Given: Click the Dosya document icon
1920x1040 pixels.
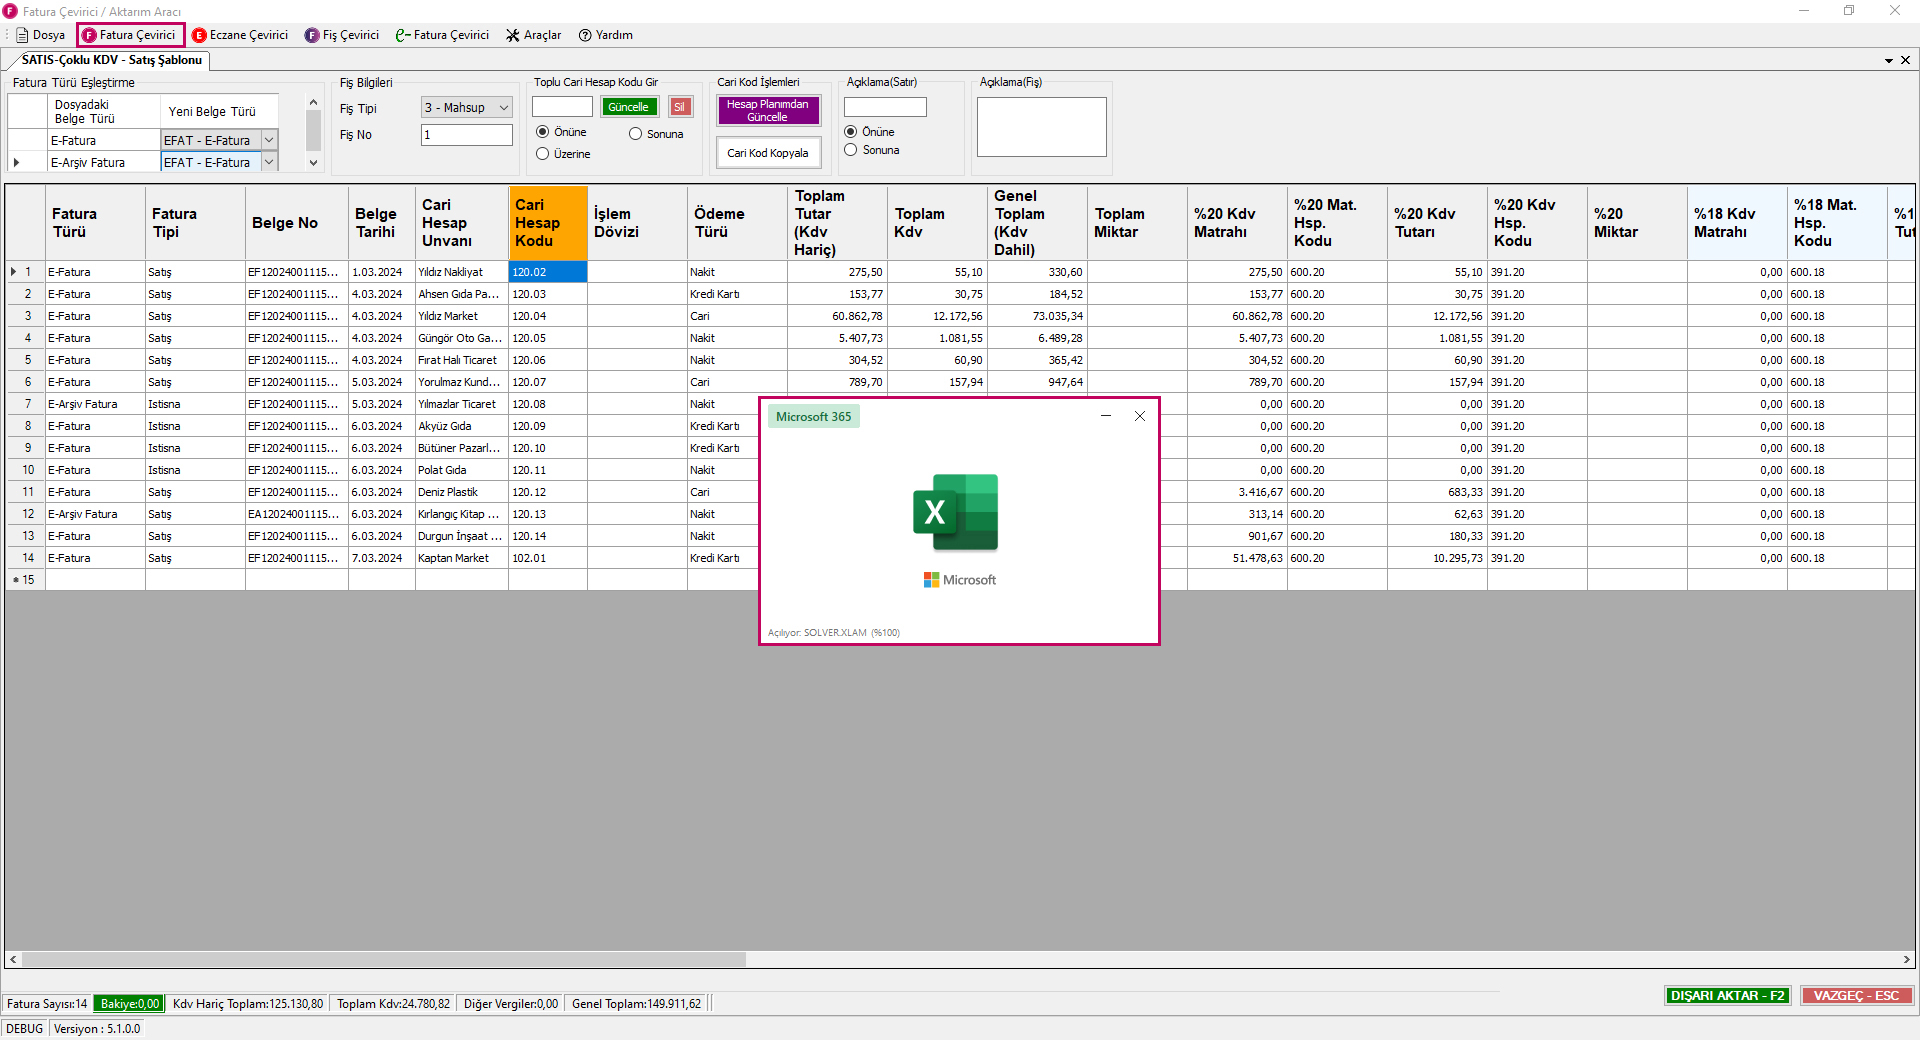Looking at the screenshot, I should coord(22,35).
